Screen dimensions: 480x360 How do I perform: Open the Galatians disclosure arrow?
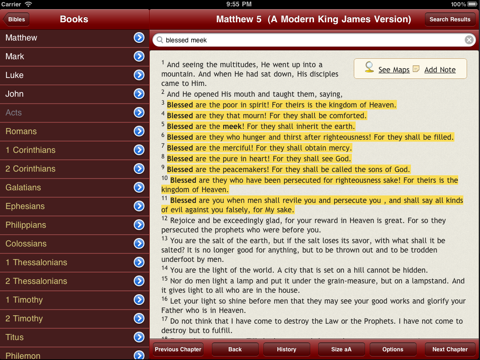(139, 187)
